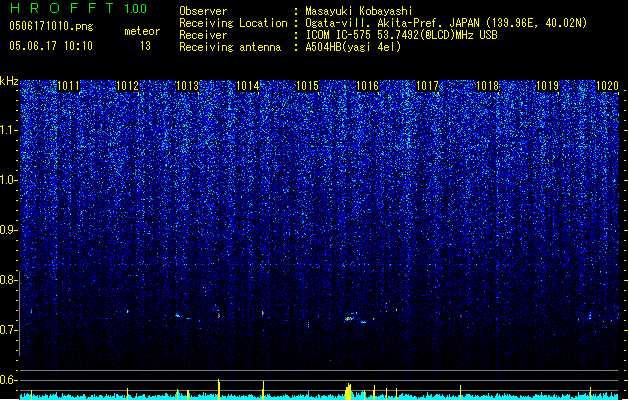Click the kHz axis unit label

(x=9, y=81)
